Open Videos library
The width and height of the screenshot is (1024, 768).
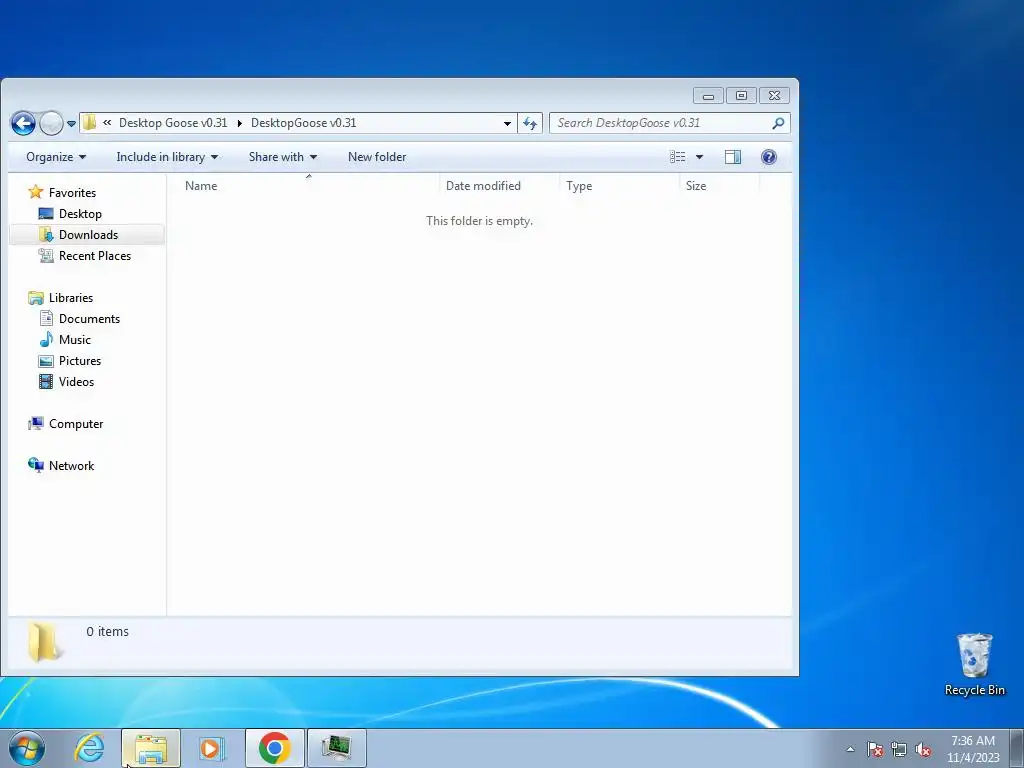(76, 381)
